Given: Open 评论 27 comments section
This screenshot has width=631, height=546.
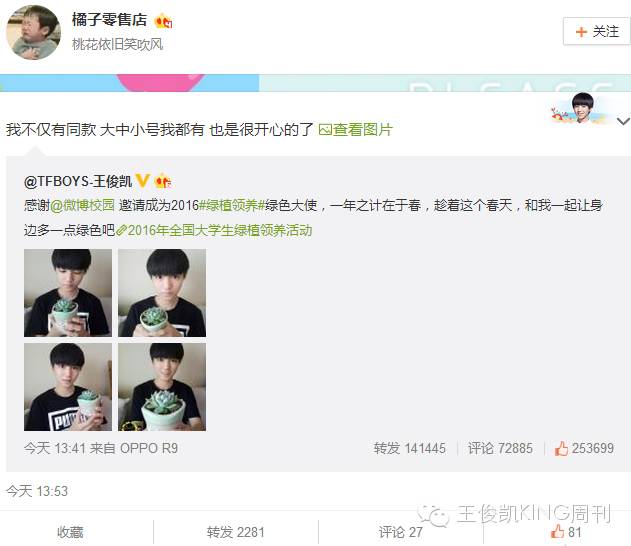Looking at the screenshot, I should tap(400, 532).
